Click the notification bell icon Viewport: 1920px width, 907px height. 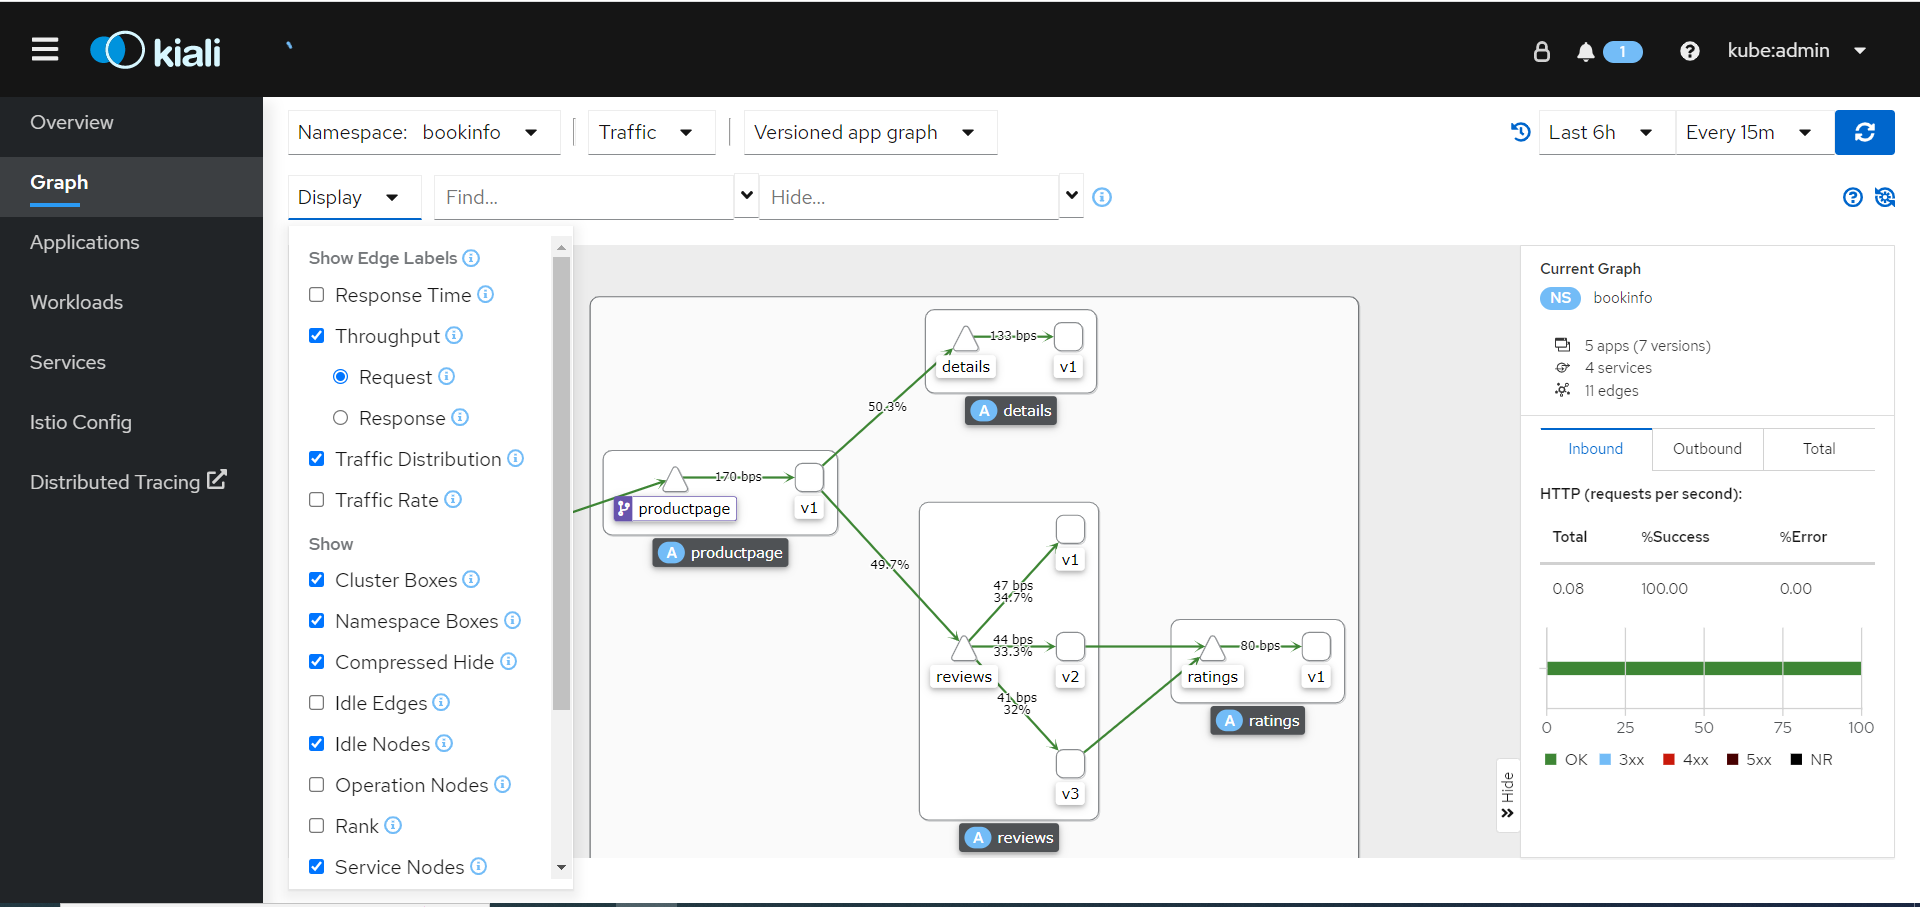1585,52
